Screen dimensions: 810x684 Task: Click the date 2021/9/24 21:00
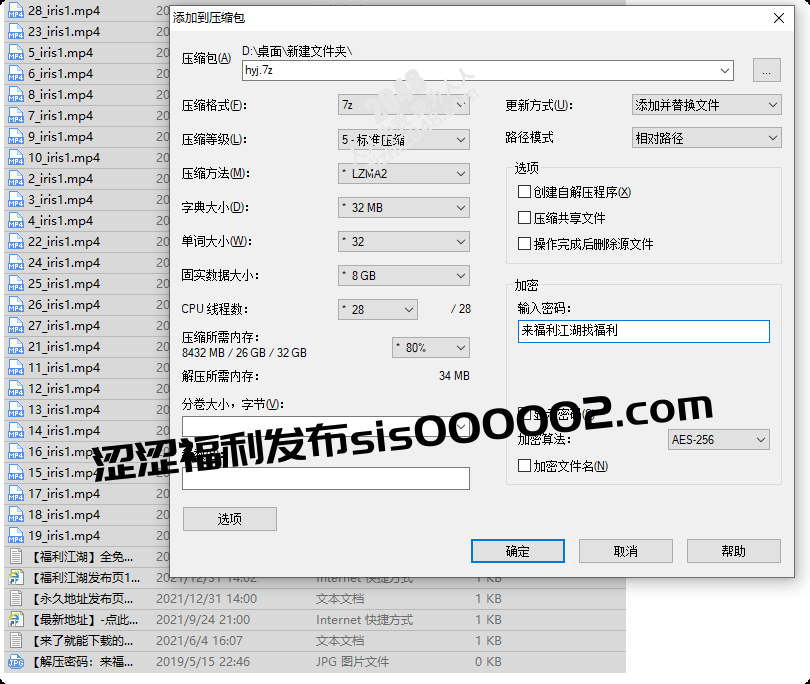202,620
